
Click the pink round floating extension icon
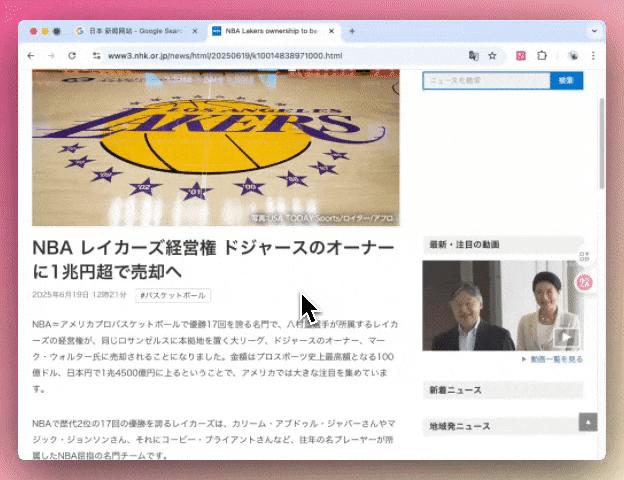click(x=585, y=282)
